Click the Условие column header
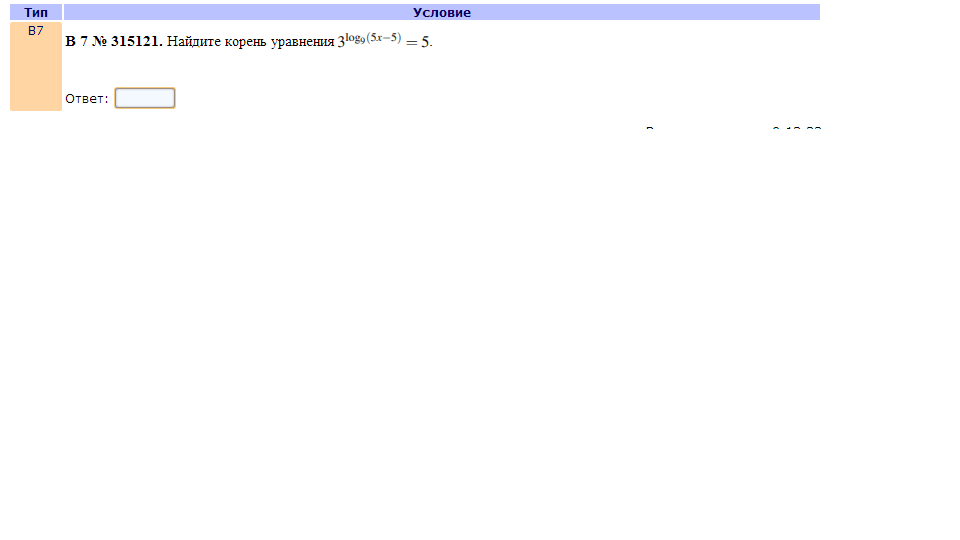The height and width of the screenshot is (540, 960). click(x=441, y=12)
